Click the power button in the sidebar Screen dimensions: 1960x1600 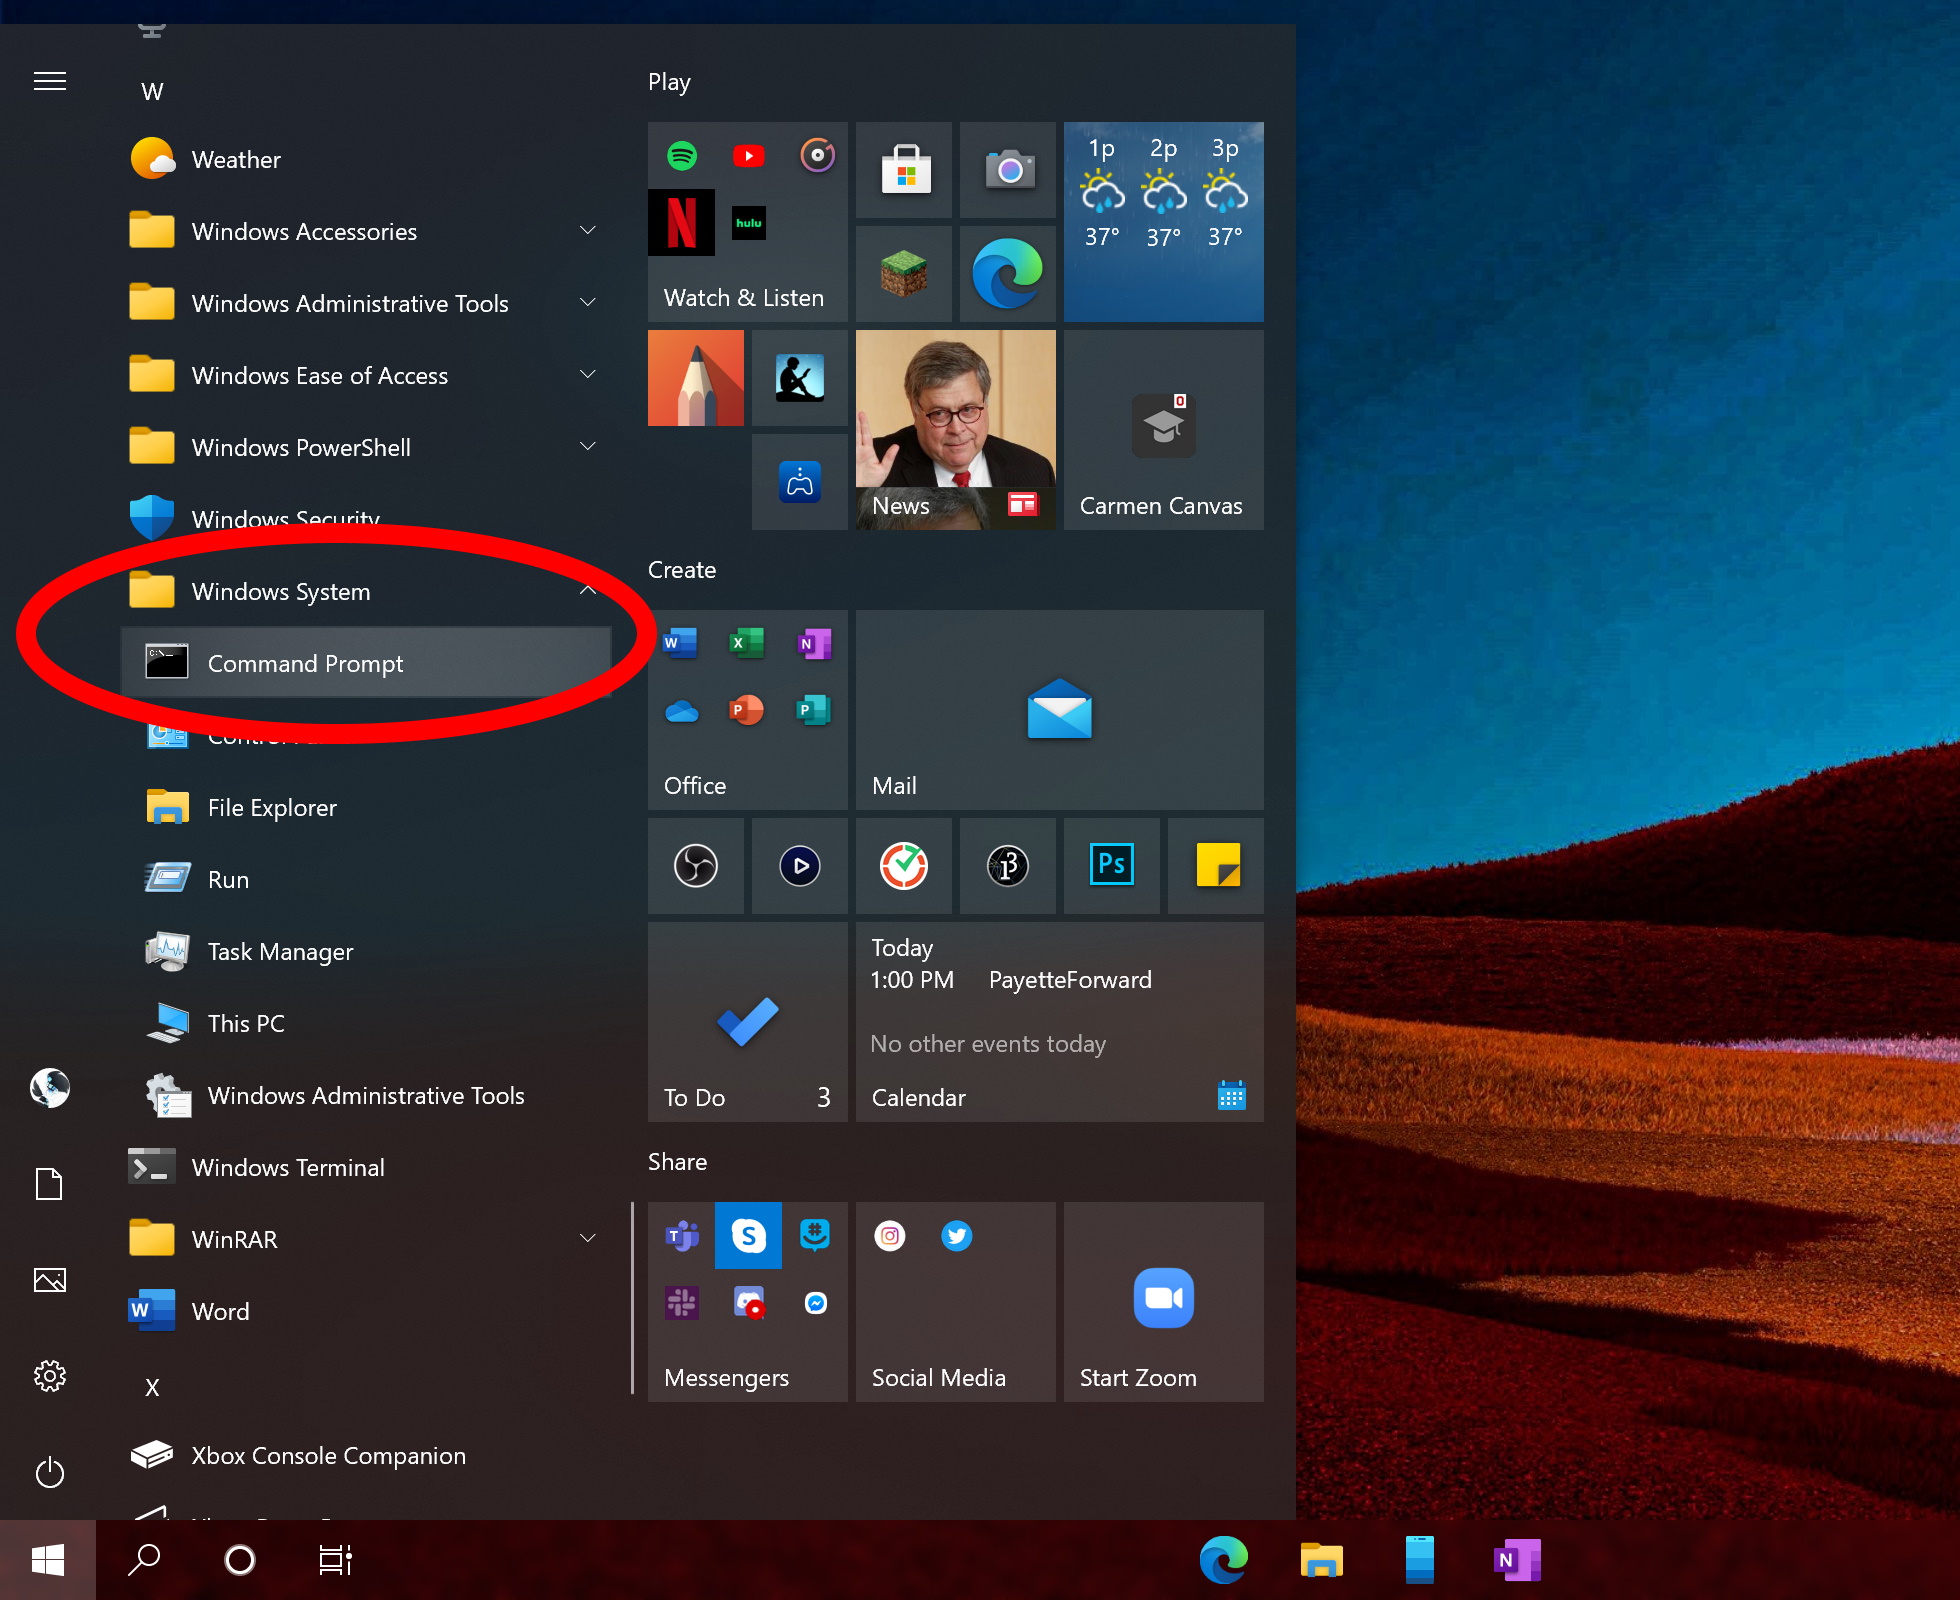coord(49,1472)
